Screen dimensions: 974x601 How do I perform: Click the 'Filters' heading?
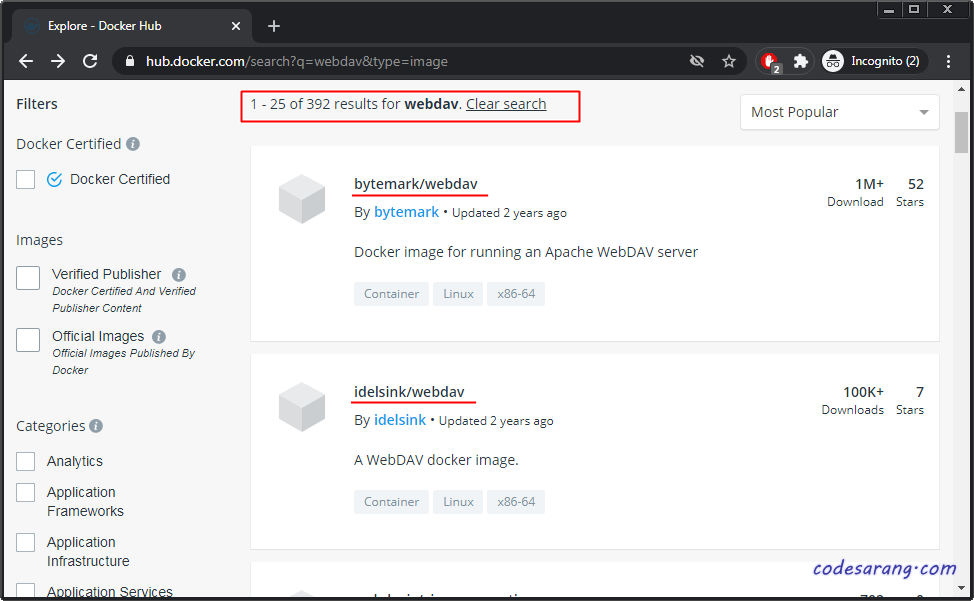37,104
